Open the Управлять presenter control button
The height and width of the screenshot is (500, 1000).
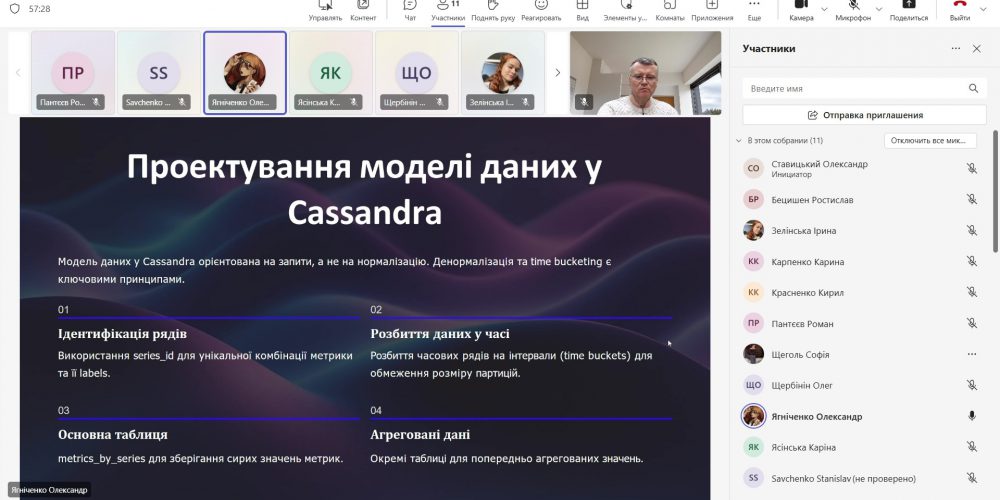[x=325, y=11]
